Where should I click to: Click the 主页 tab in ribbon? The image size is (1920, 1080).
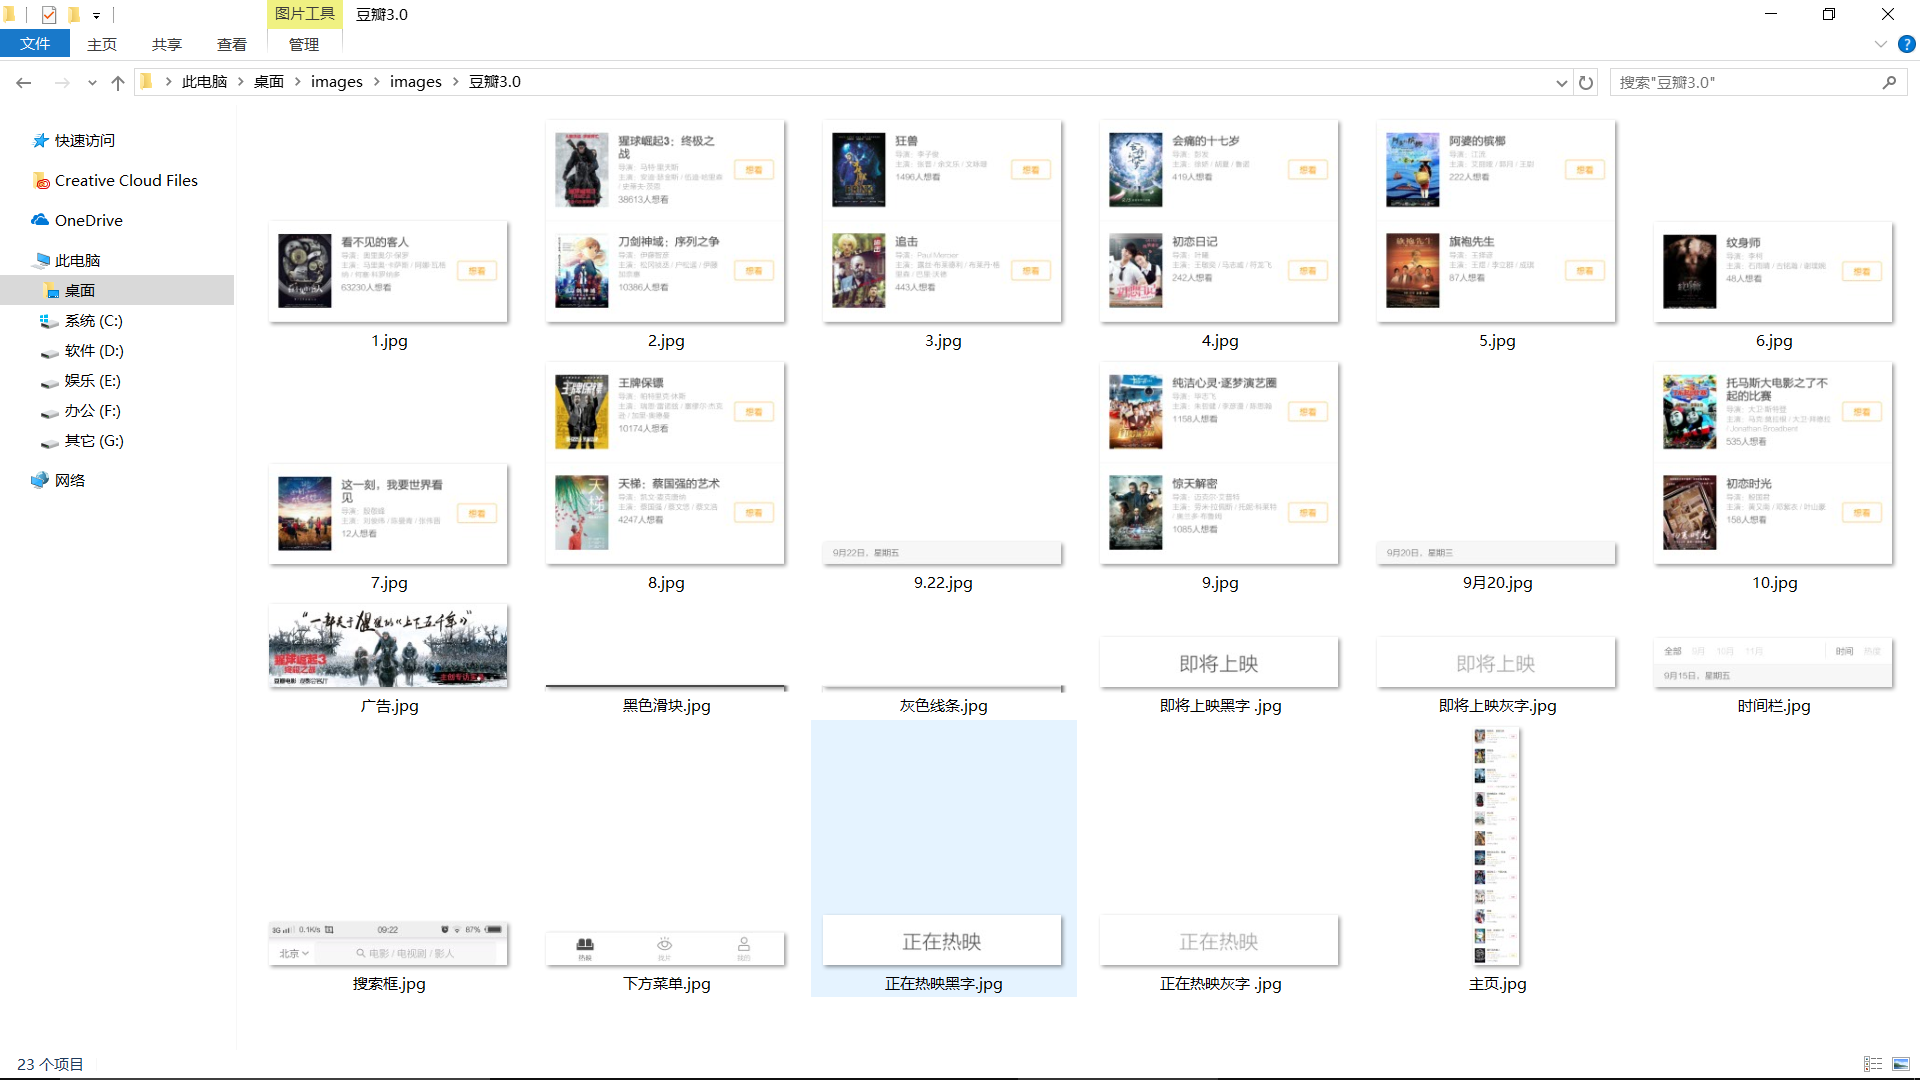[102, 44]
